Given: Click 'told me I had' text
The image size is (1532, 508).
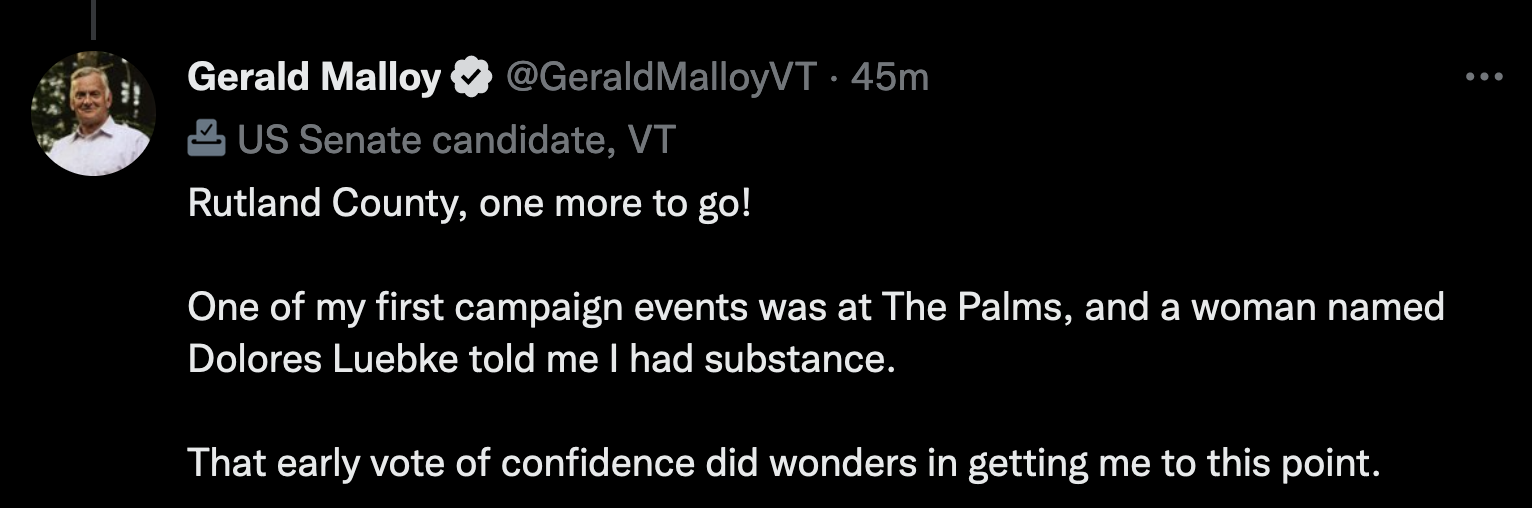Looking at the screenshot, I should (x=579, y=359).
